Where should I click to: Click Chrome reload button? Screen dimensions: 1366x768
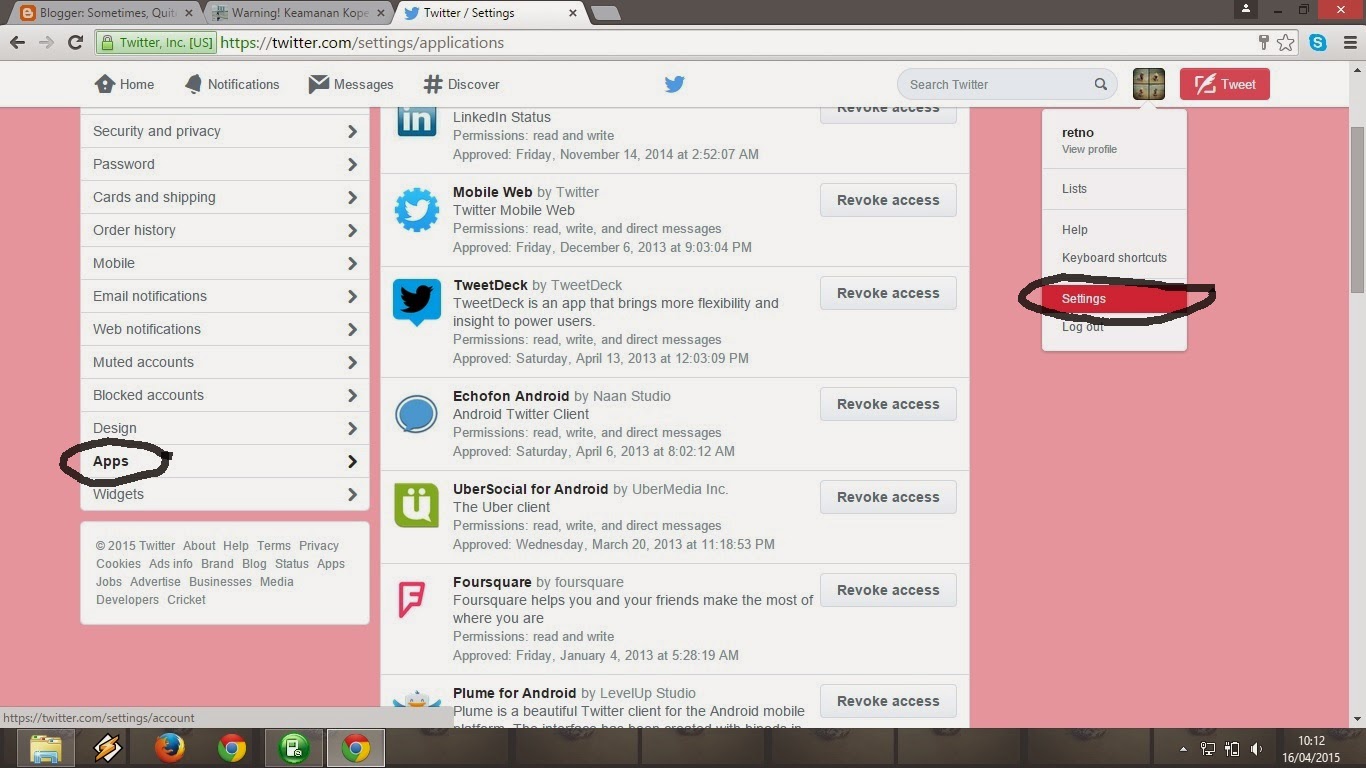75,42
